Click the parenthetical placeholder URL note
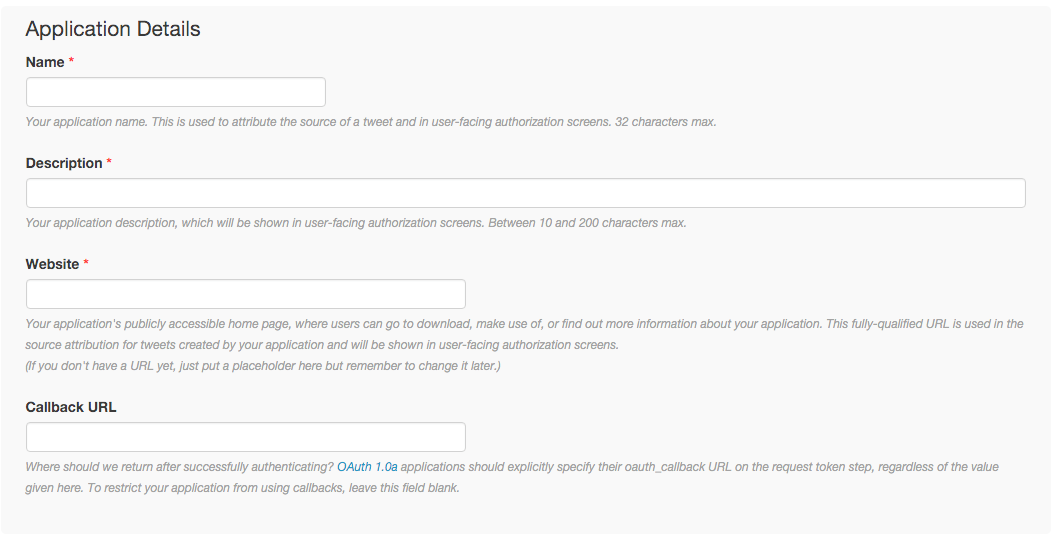The height and width of the screenshot is (557, 1055). [263, 366]
